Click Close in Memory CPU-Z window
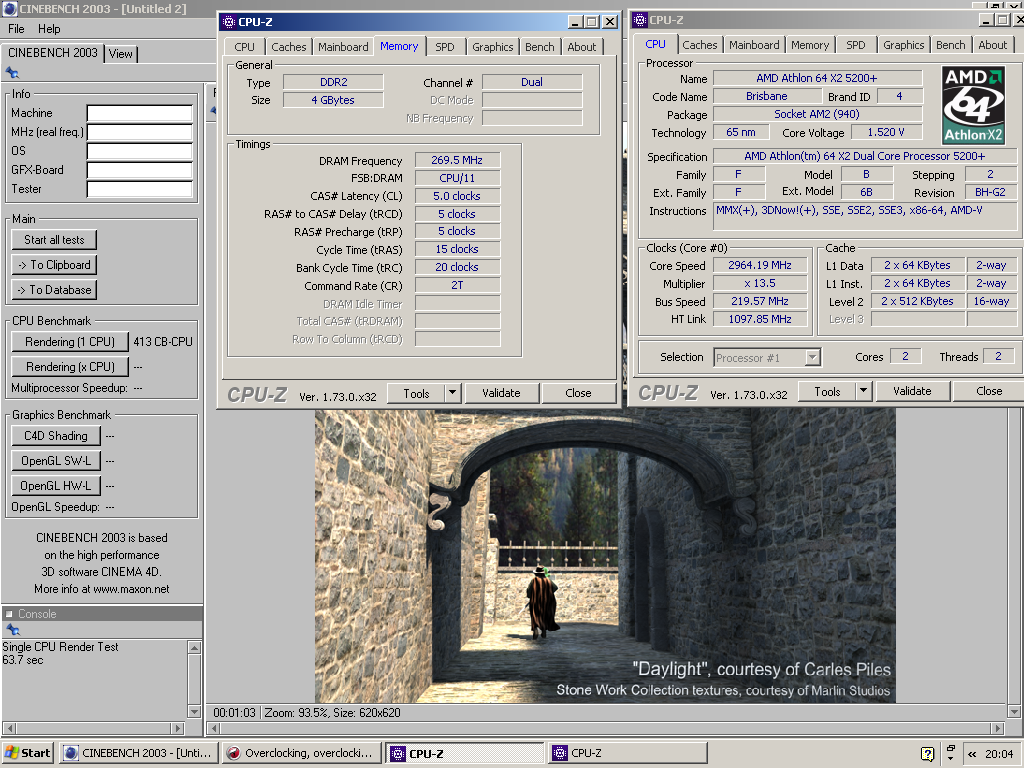This screenshot has width=1024, height=768. click(x=579, y=393)
